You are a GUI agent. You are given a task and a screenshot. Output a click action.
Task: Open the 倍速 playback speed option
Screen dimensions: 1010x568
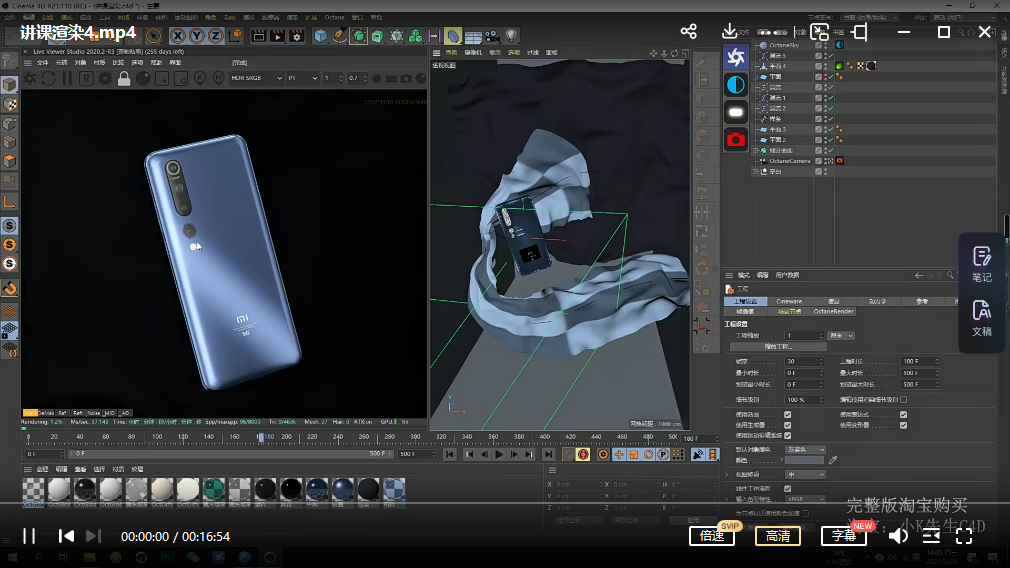712,536
